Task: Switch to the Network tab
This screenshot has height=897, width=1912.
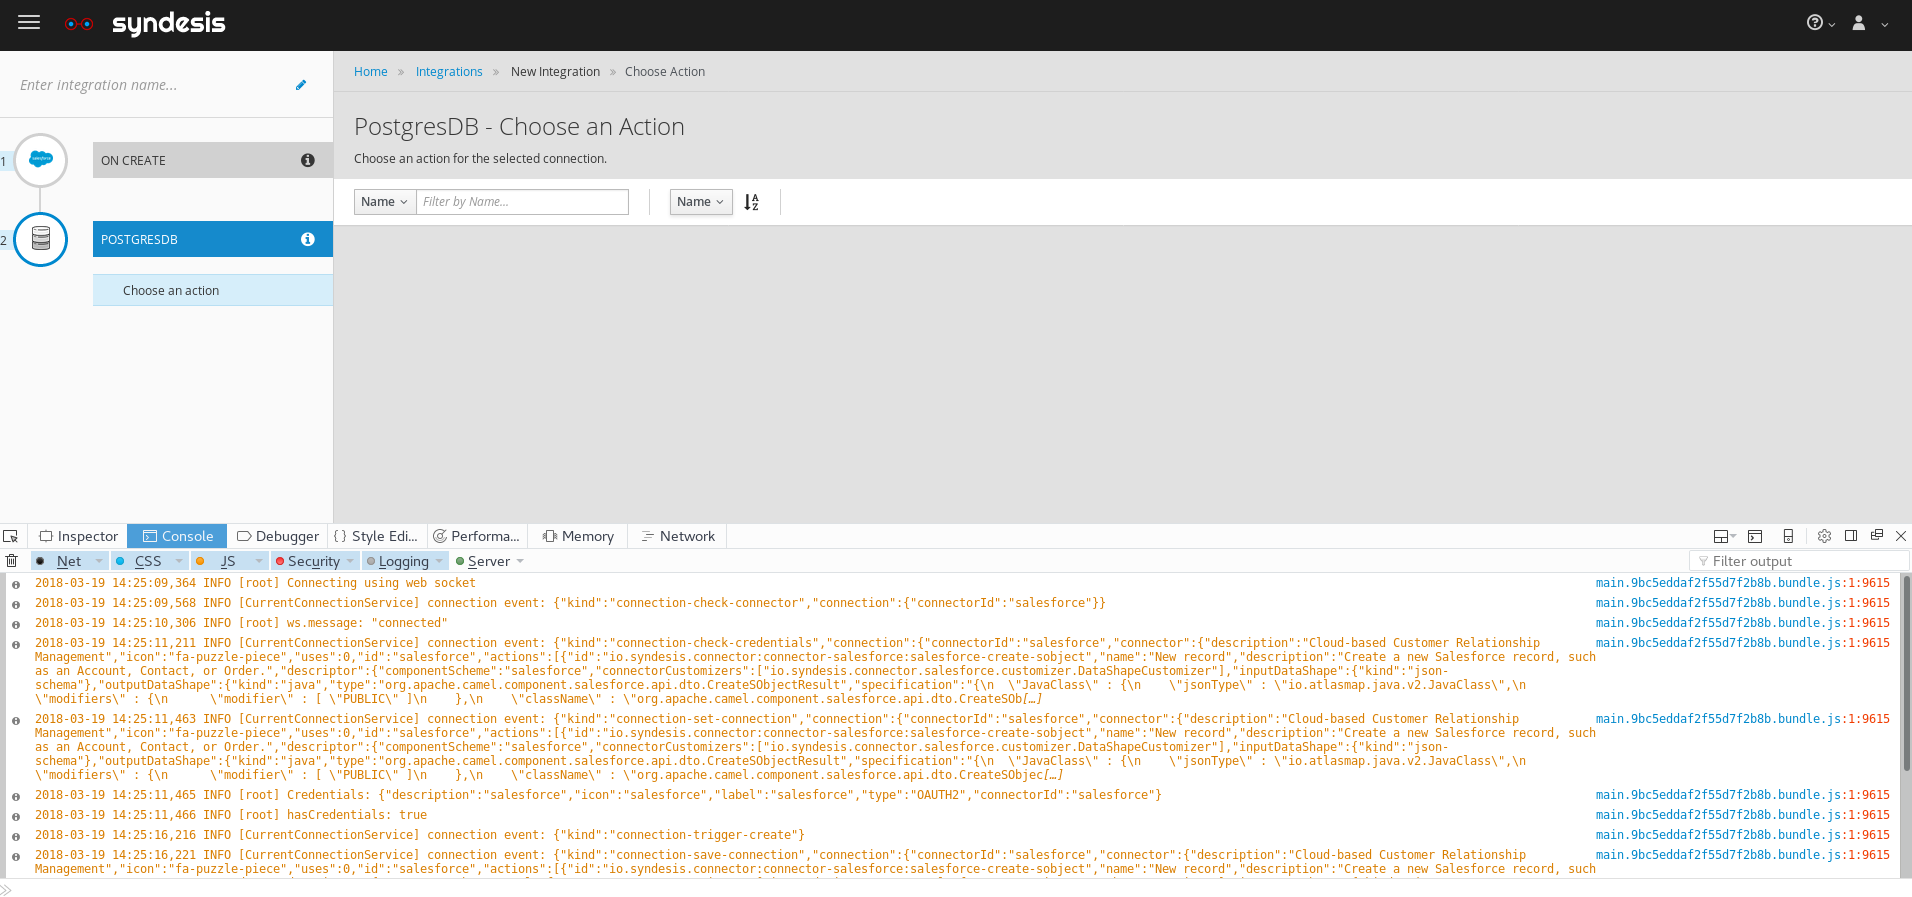Action: pyautogui.click(x=678, y=536)
